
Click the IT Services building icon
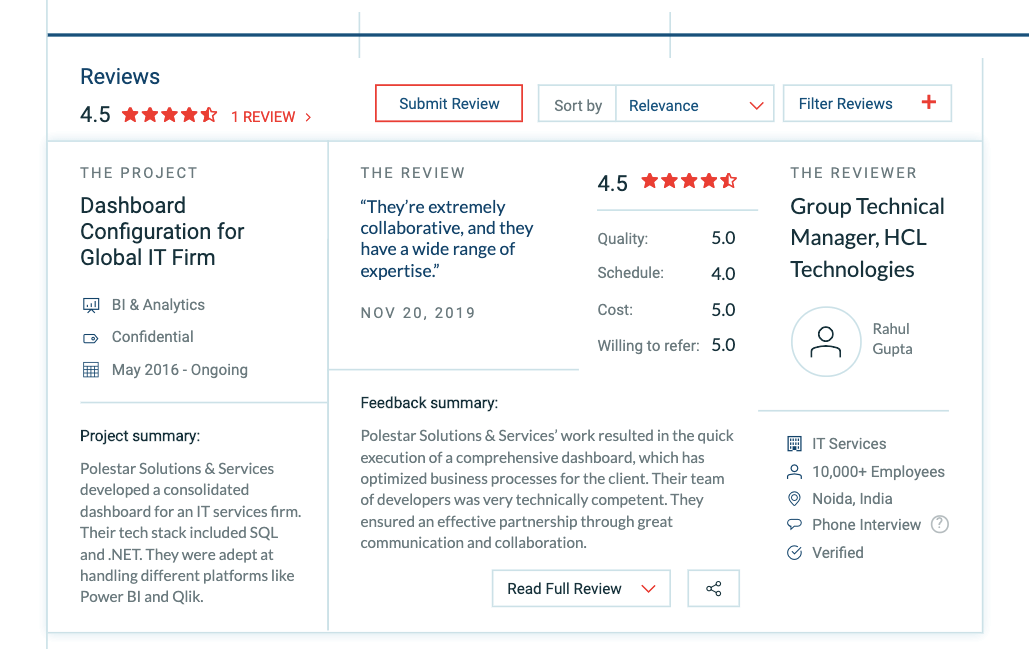coord(795,444)
